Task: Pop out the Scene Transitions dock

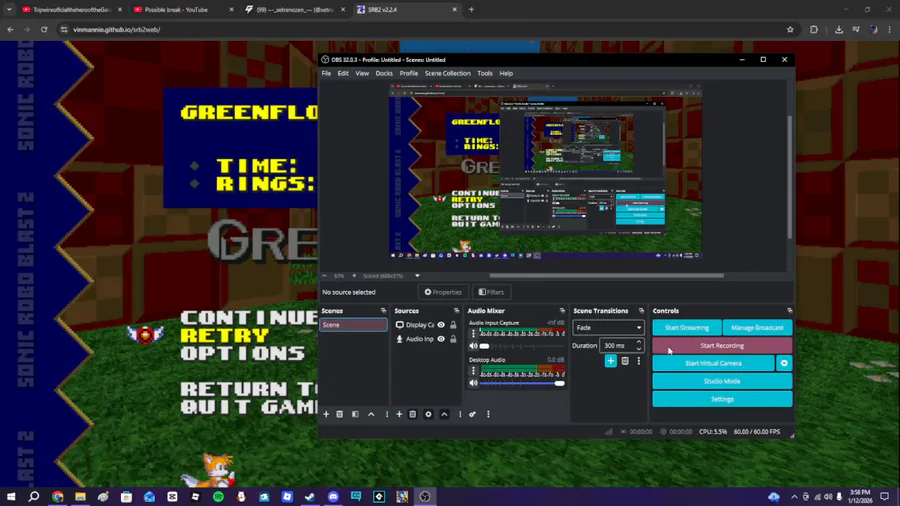Action: click(642, 311)
